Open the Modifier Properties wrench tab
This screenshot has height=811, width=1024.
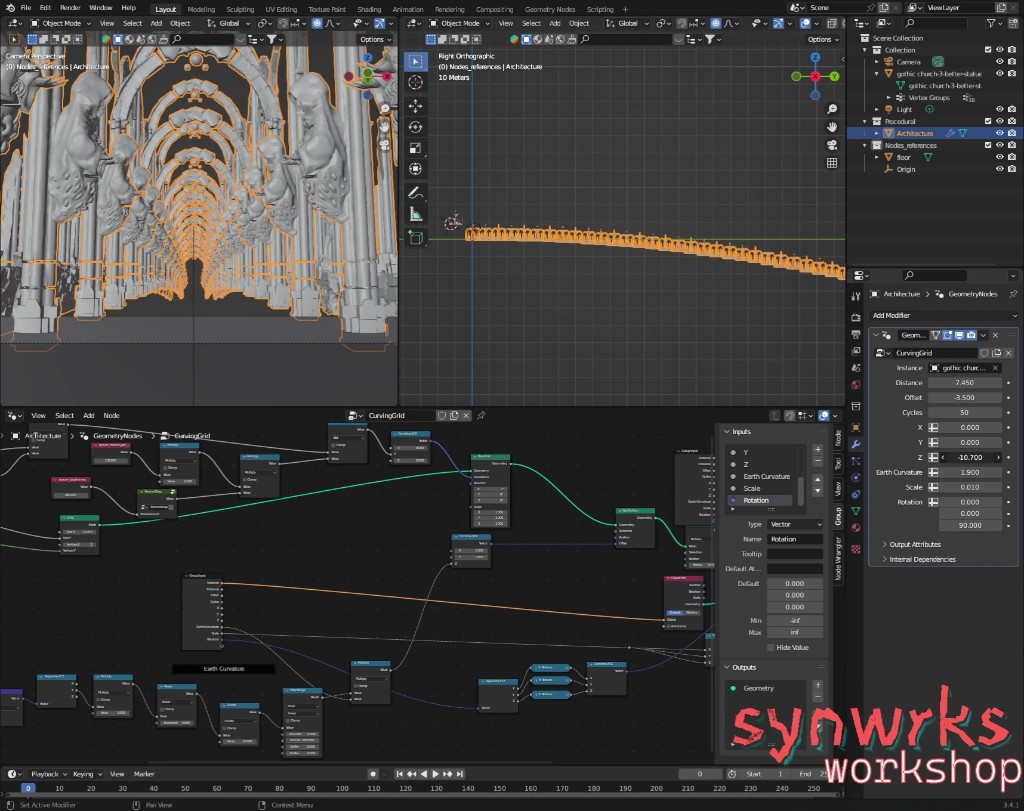857,444
